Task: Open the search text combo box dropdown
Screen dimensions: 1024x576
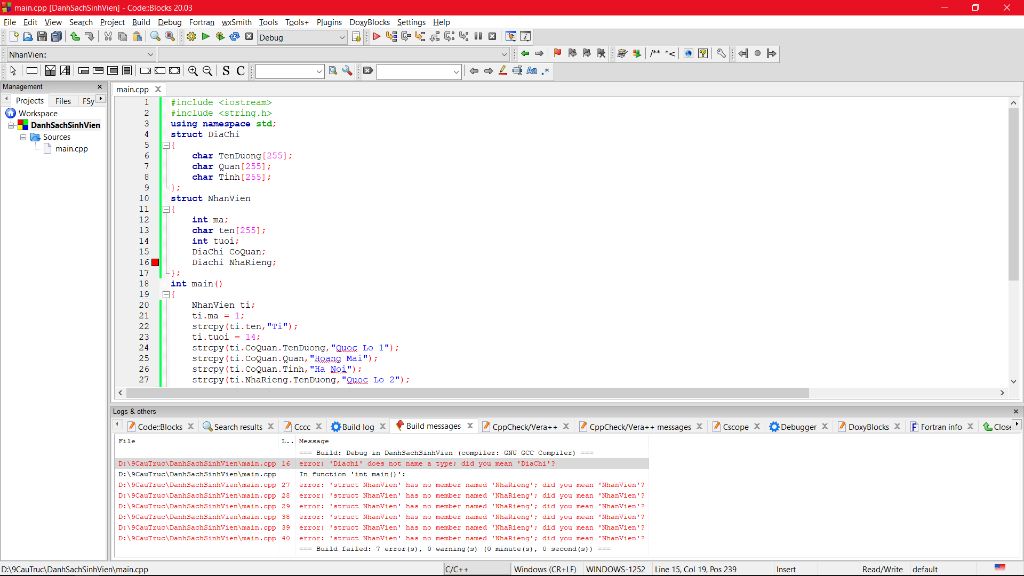Action: coord(319,71)
